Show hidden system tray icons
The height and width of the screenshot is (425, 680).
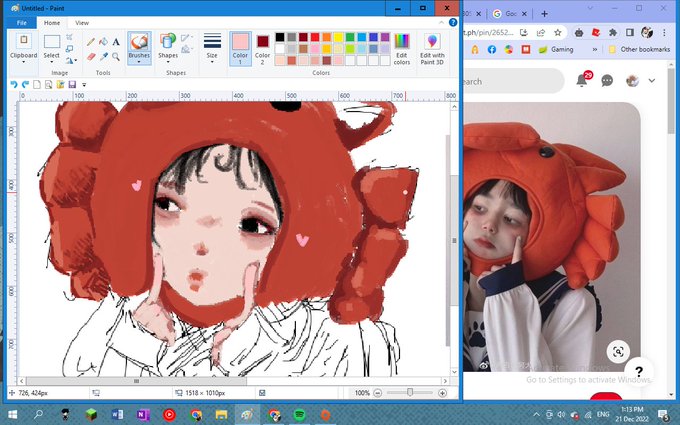click(x=536, y=414)
